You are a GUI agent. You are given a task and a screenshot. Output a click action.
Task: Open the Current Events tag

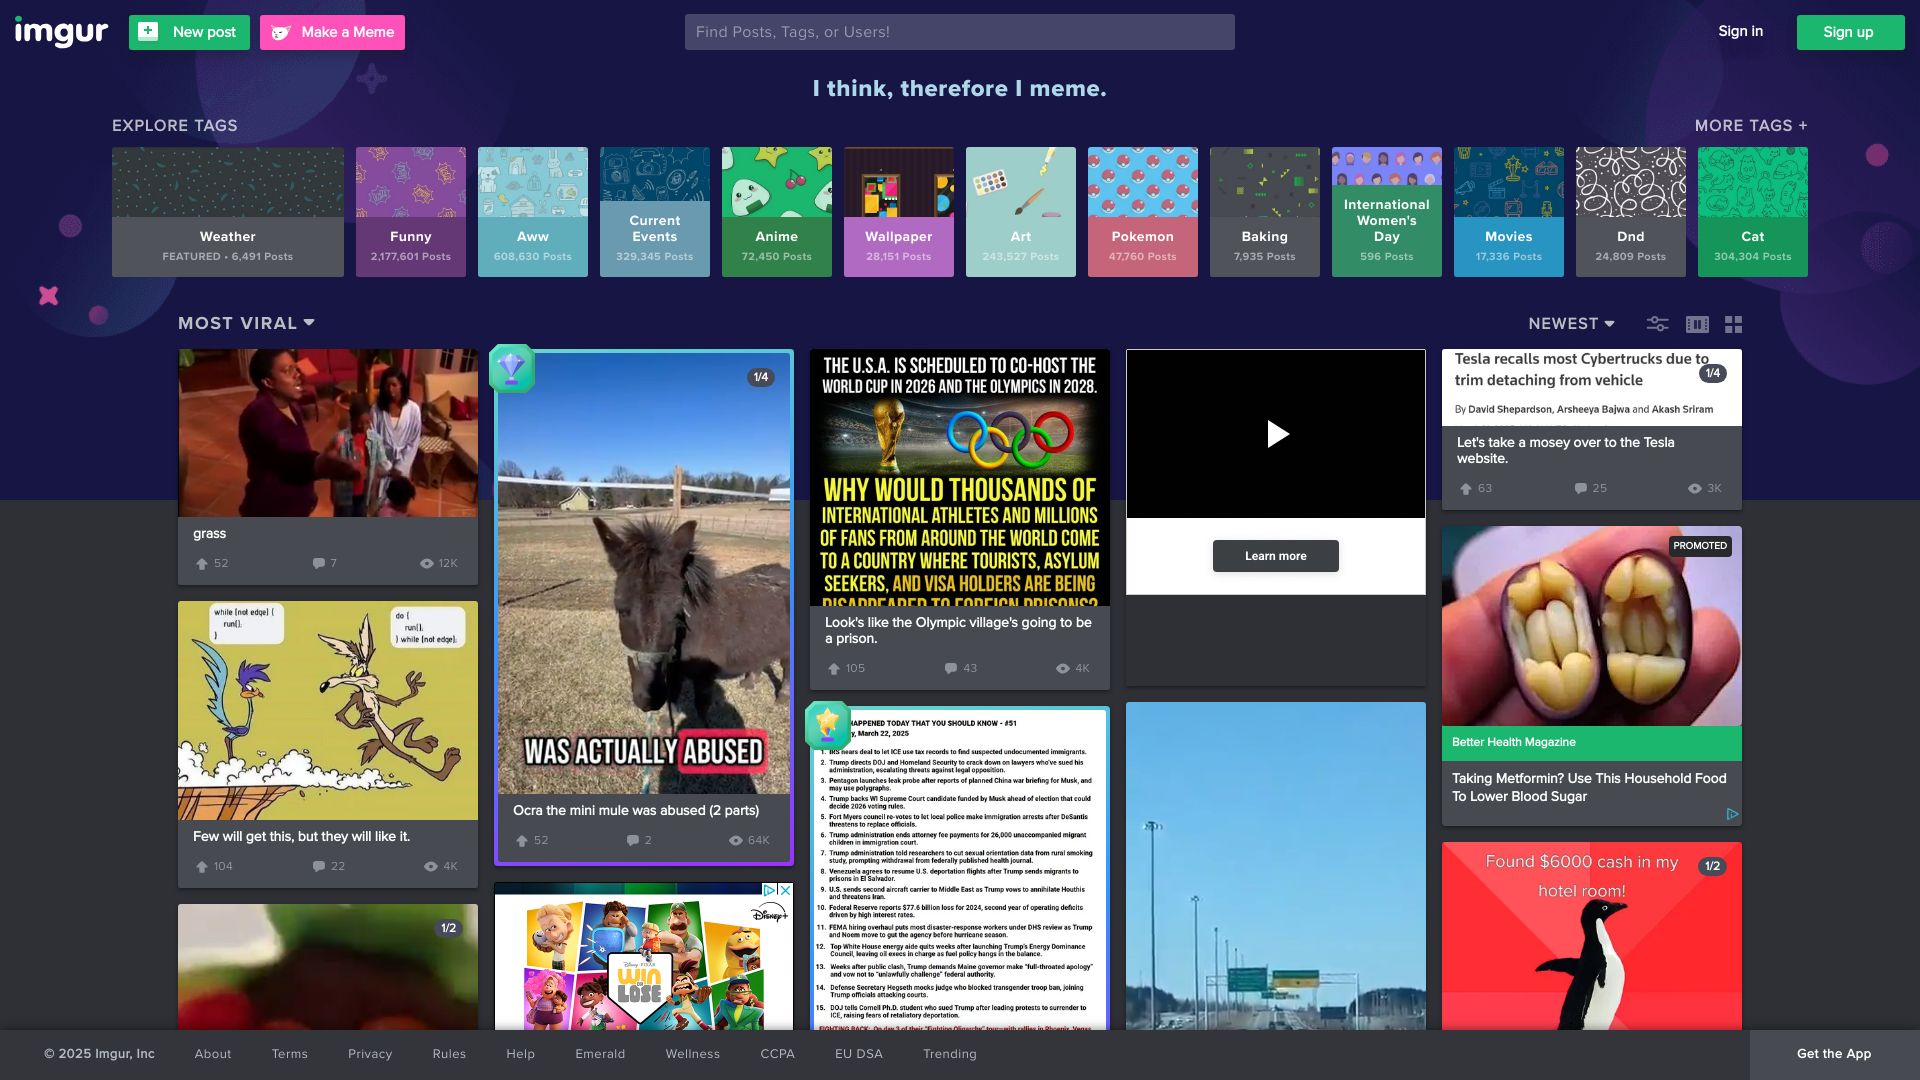click(x=654, y=212)
